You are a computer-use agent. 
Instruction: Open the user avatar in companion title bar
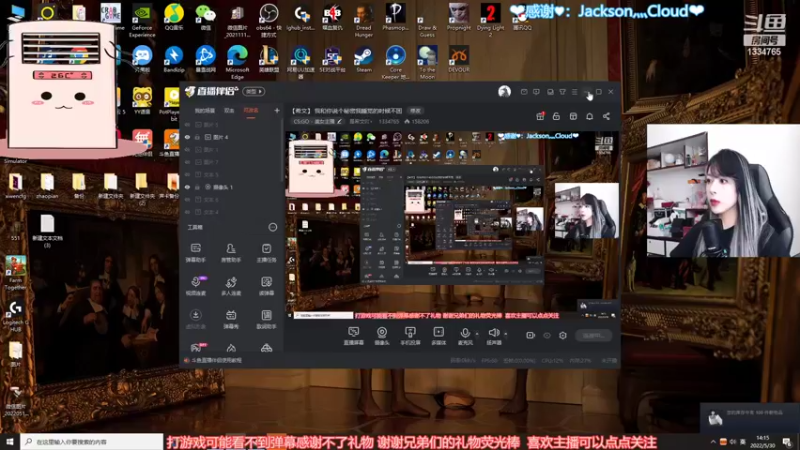[x=504, y=92]
